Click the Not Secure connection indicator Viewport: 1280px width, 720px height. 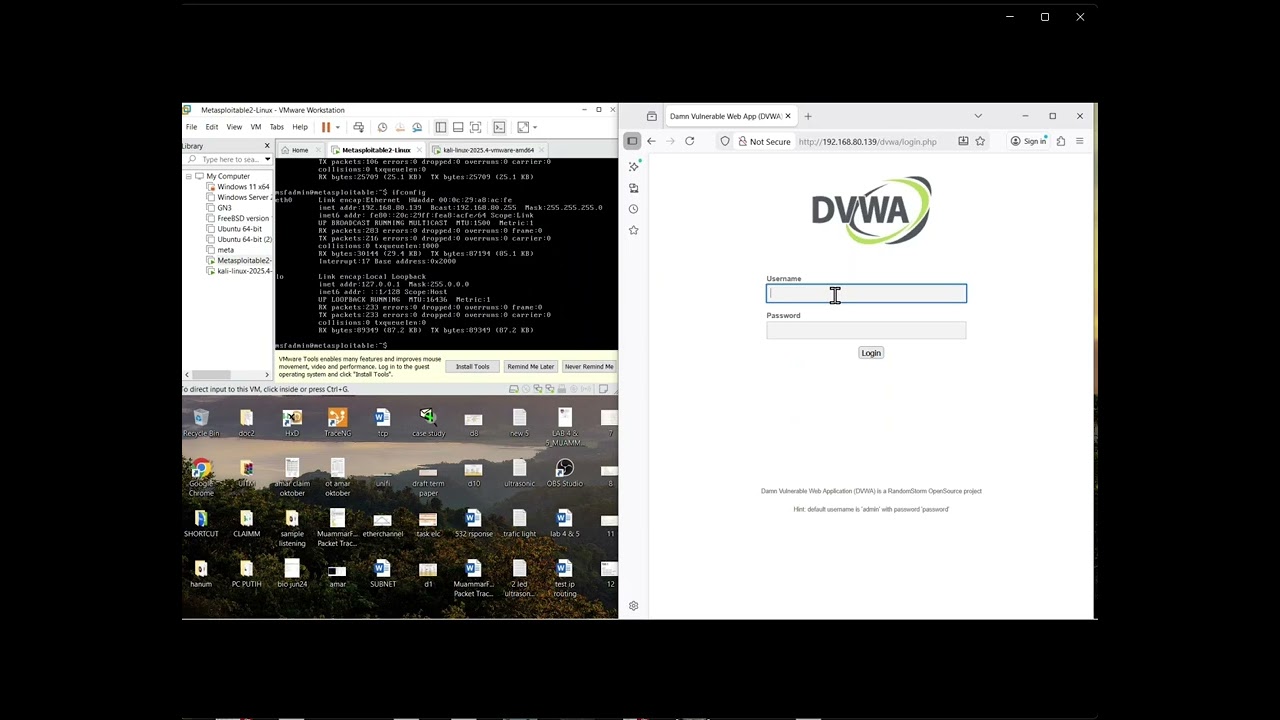764,141
